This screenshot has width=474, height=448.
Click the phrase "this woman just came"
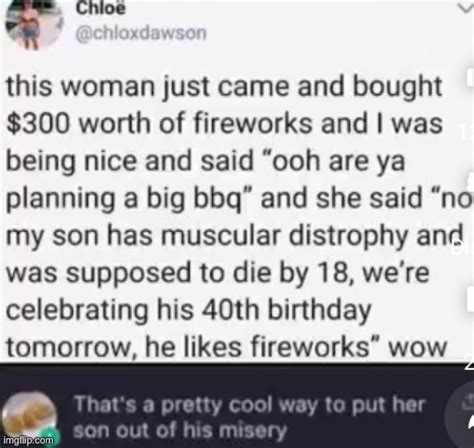143,86
